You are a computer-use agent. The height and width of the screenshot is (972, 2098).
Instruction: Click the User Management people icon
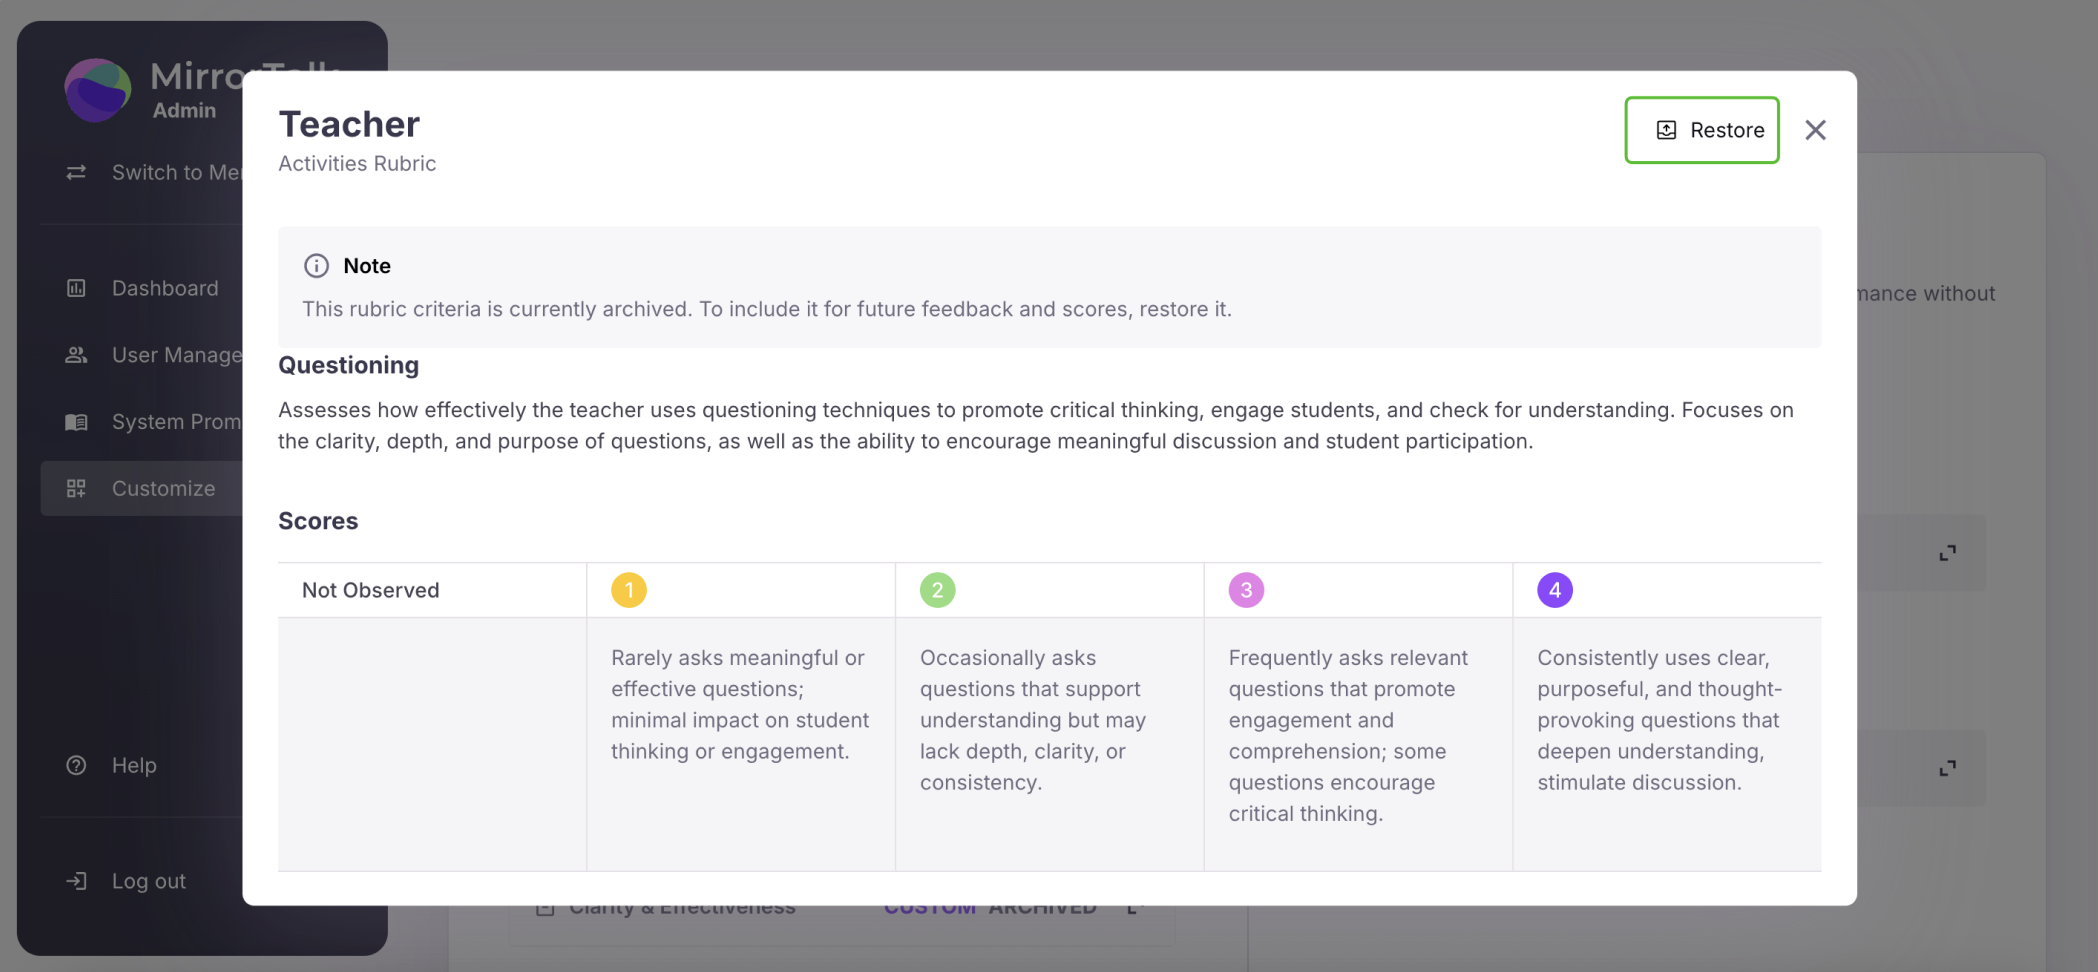pyautogui.click(x=76, y=355)
